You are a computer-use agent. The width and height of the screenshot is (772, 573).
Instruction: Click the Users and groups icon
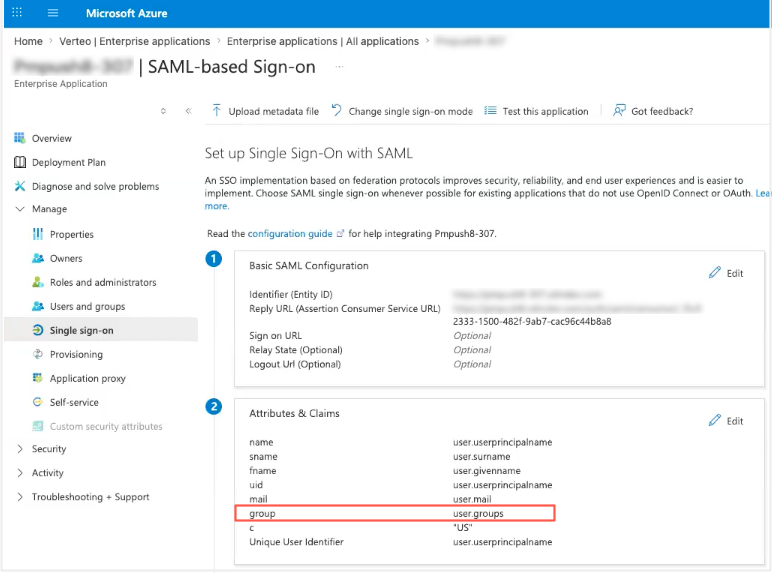click(x=38, y=306)
